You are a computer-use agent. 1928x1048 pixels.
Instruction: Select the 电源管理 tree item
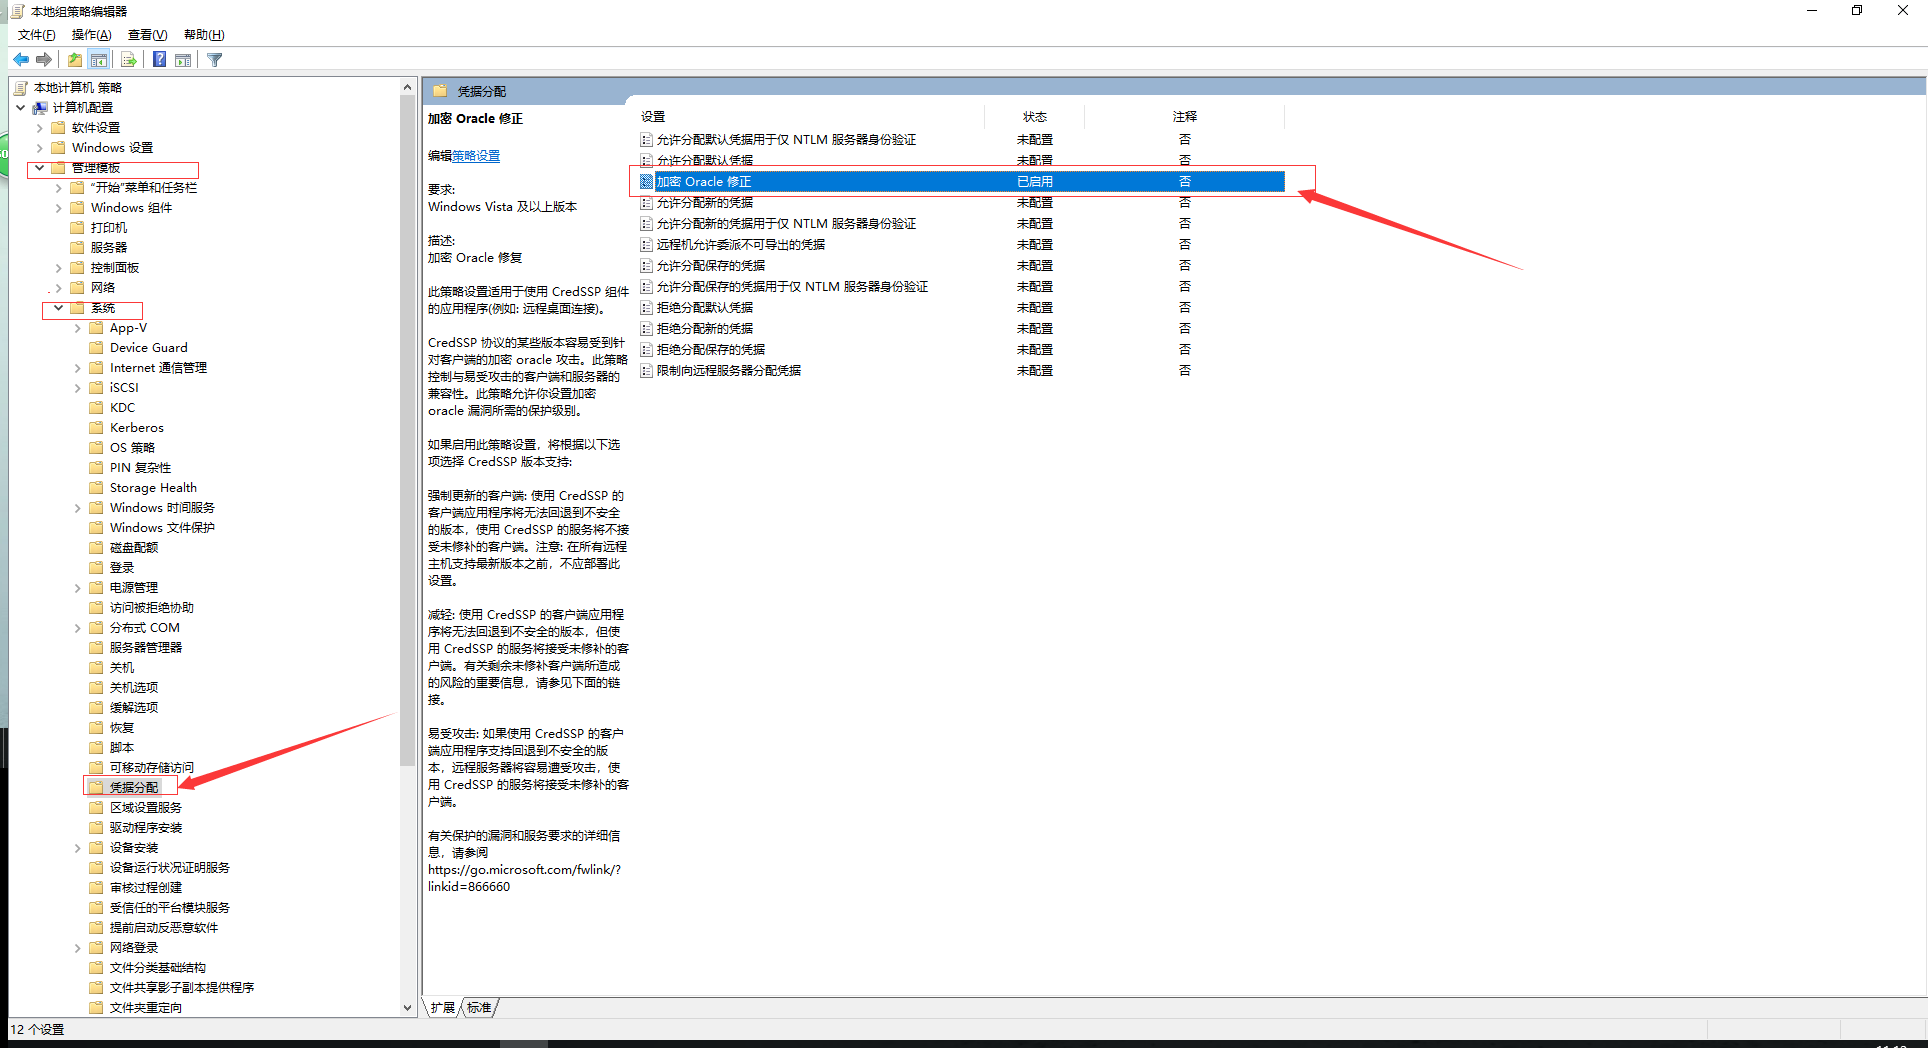pyautogui.click(x=133, y=588)
